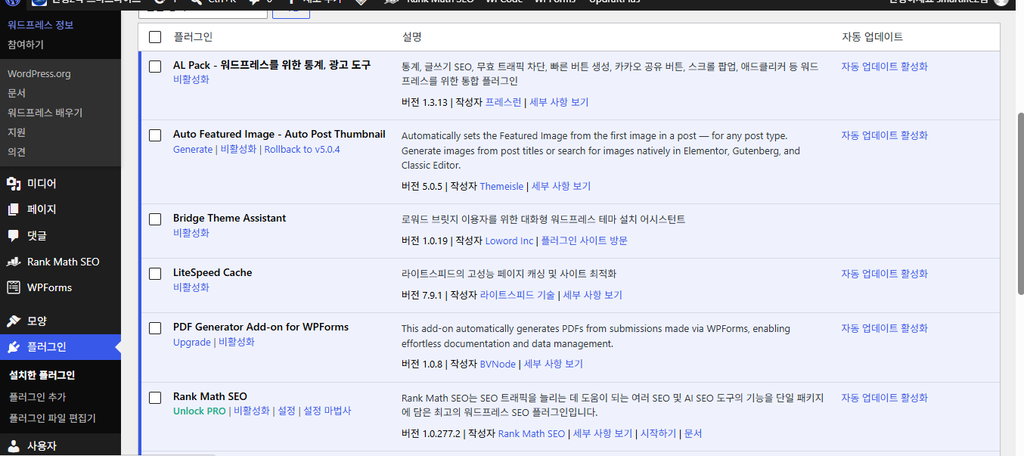Click 시작하기 for Rank Math SEO
The width and height of the screenshot is (1024, 456).
tap(658, 433)
